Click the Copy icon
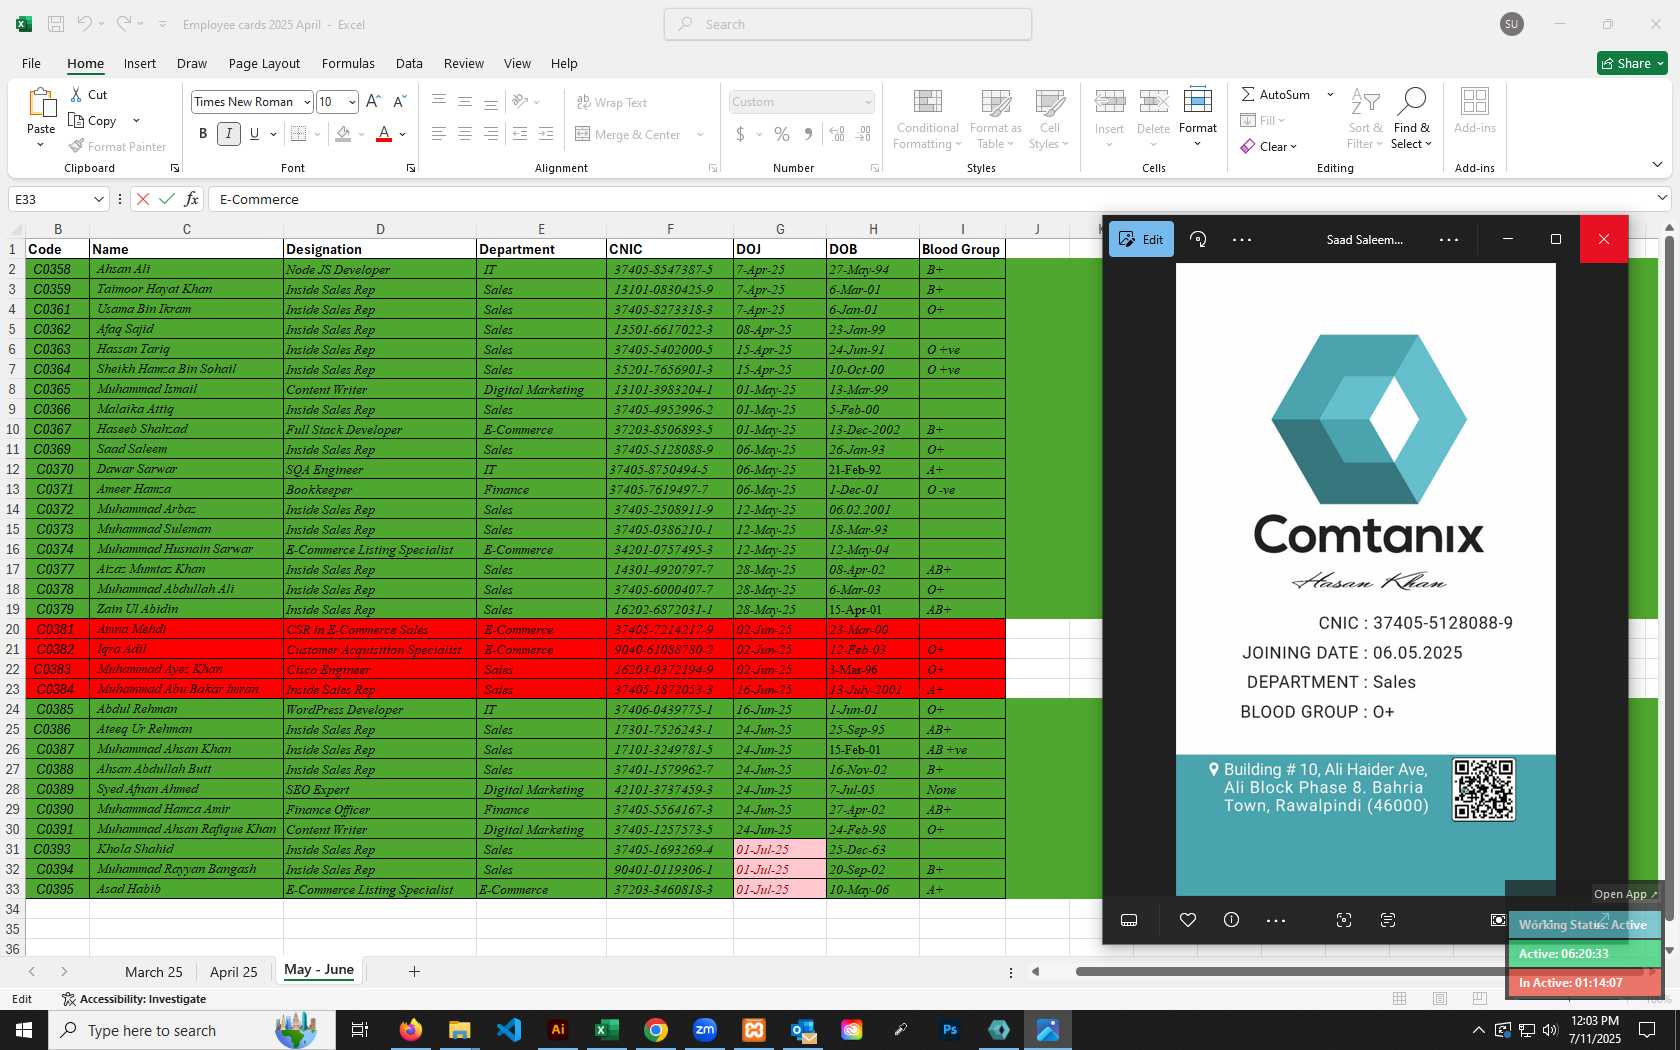Screen dimensions: 1680x1050 pos(77,120)
